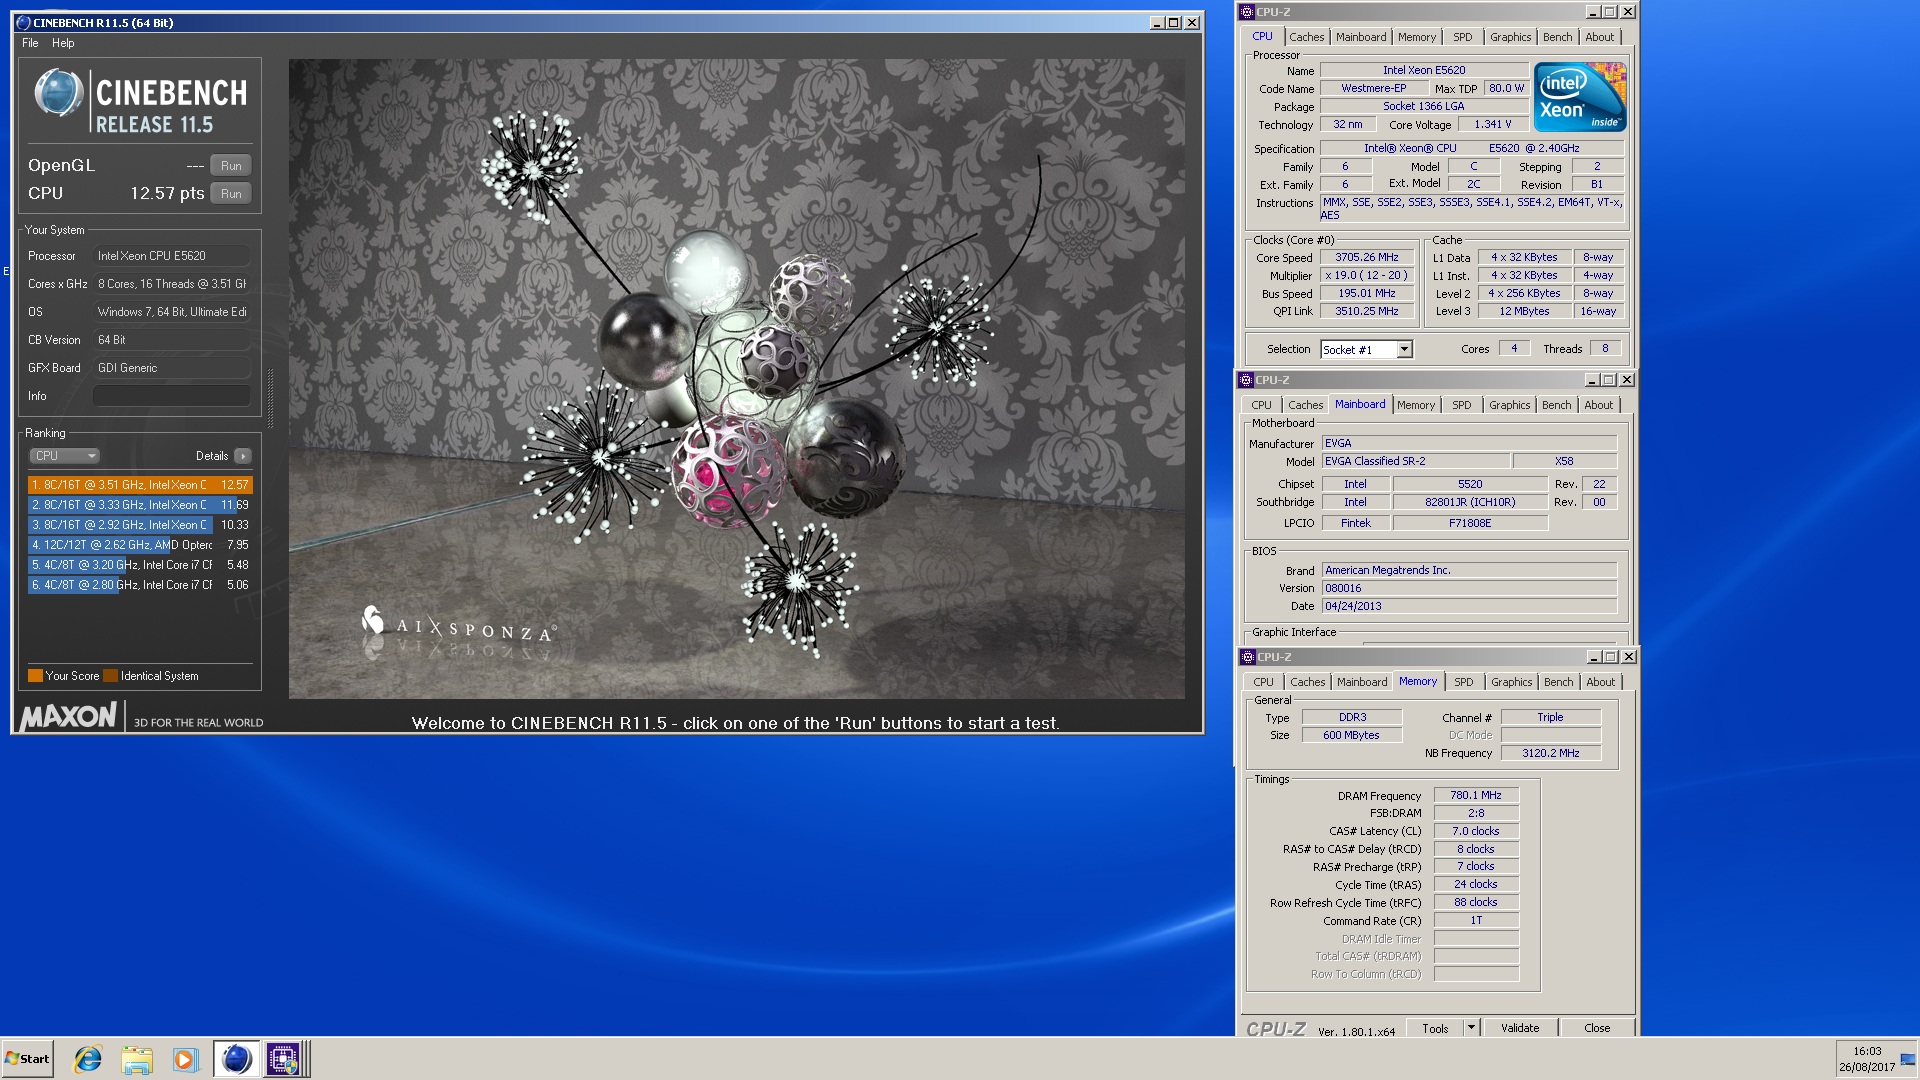Image resolution: width=1920 pixels, height=1080 pixels.
Task: Expand ranking Details arrow button
Action: pyautogui.click(x=243, y=456)
